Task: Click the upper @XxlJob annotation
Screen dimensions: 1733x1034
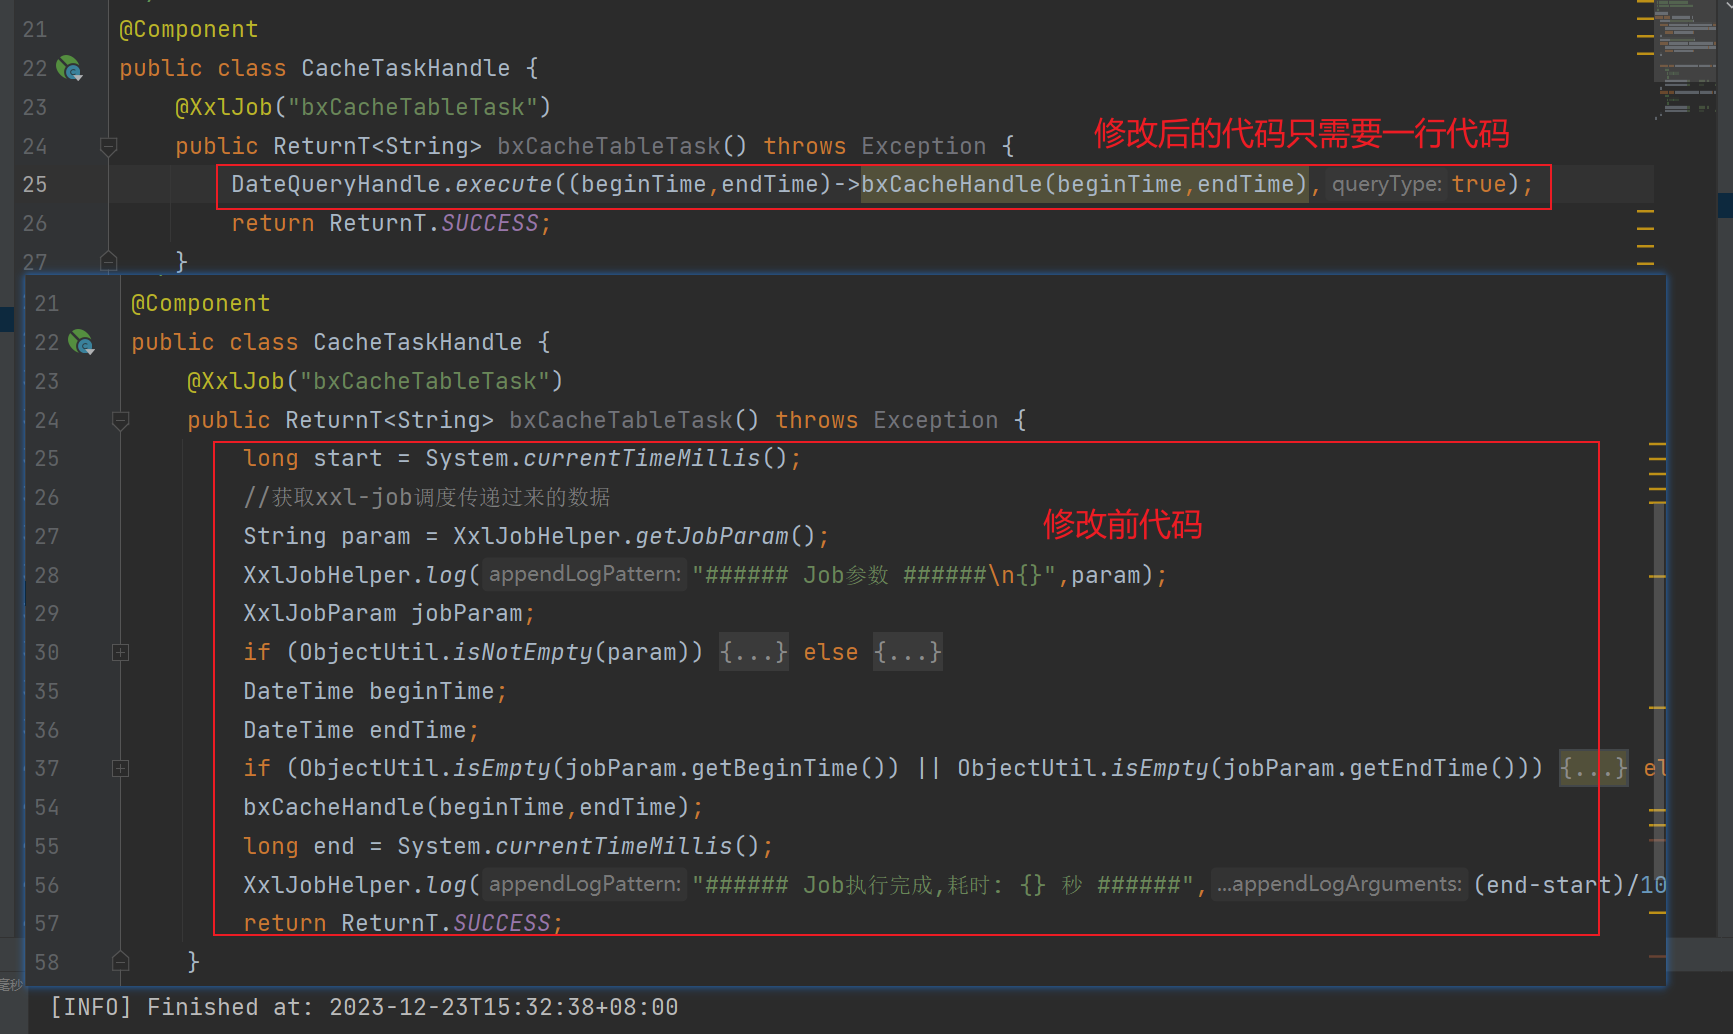Action: (x=224, y=107)
